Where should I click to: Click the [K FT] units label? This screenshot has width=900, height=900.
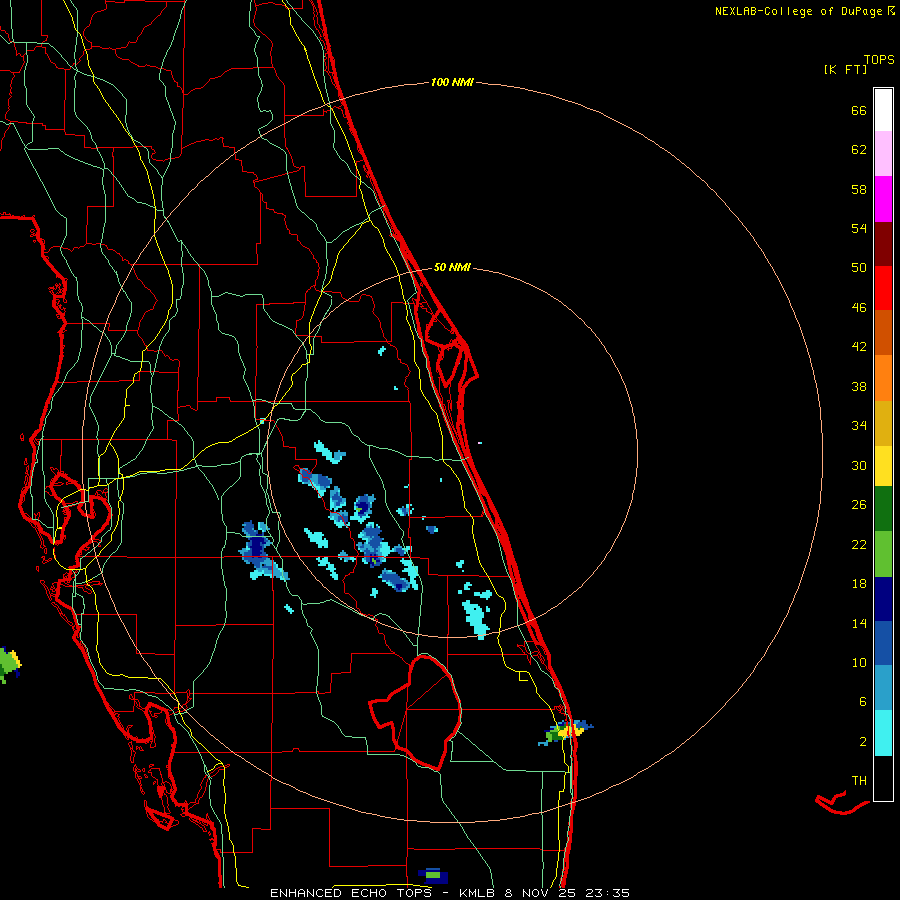pyautogui.click(x=845, y=70)
